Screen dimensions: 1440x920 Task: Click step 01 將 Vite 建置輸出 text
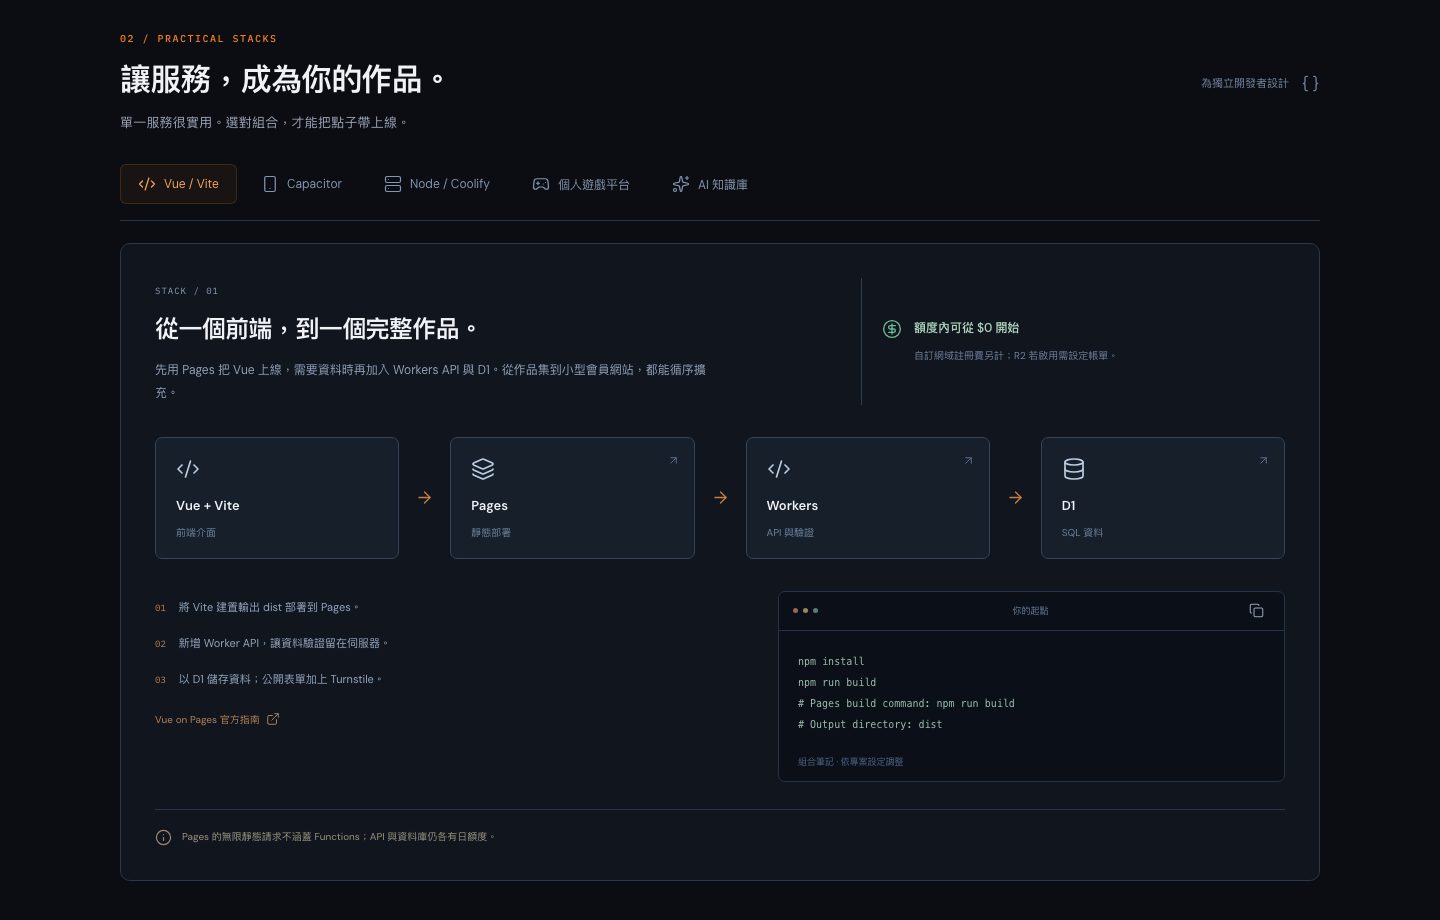pyautogui.click(x=268, y=607)
